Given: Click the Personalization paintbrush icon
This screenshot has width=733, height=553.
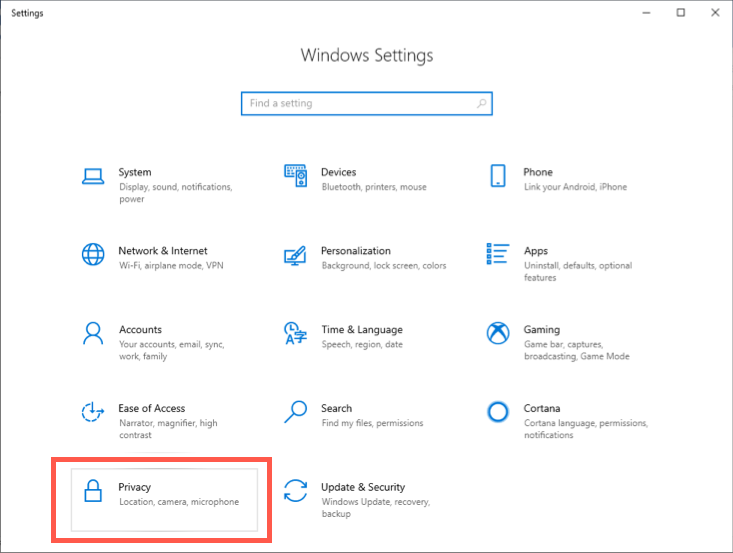Looking at the screenshot, I should coord(295,254).
